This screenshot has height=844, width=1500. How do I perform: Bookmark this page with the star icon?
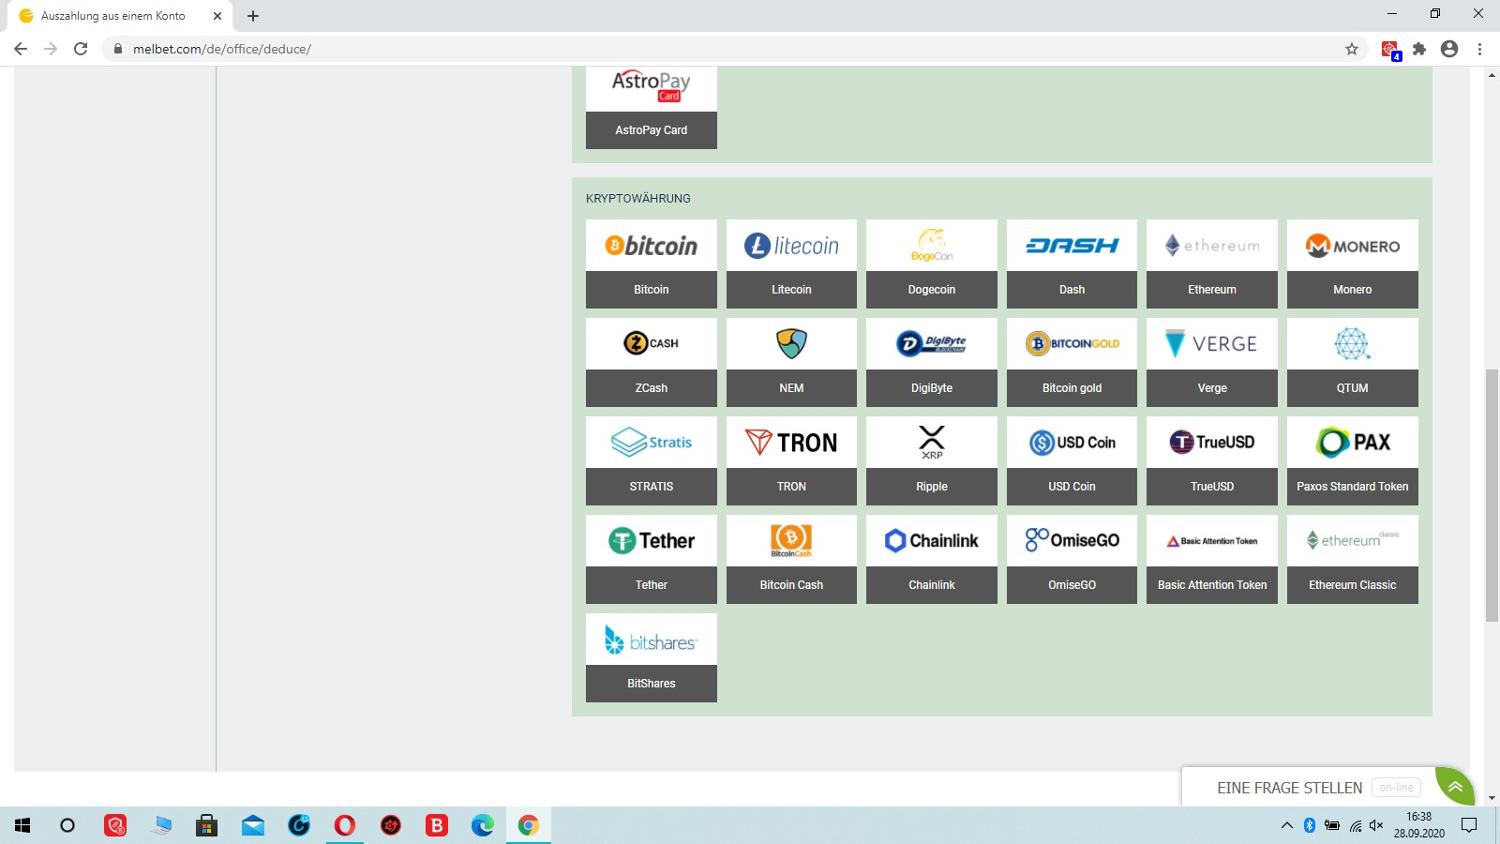(x=1352, y=49)
